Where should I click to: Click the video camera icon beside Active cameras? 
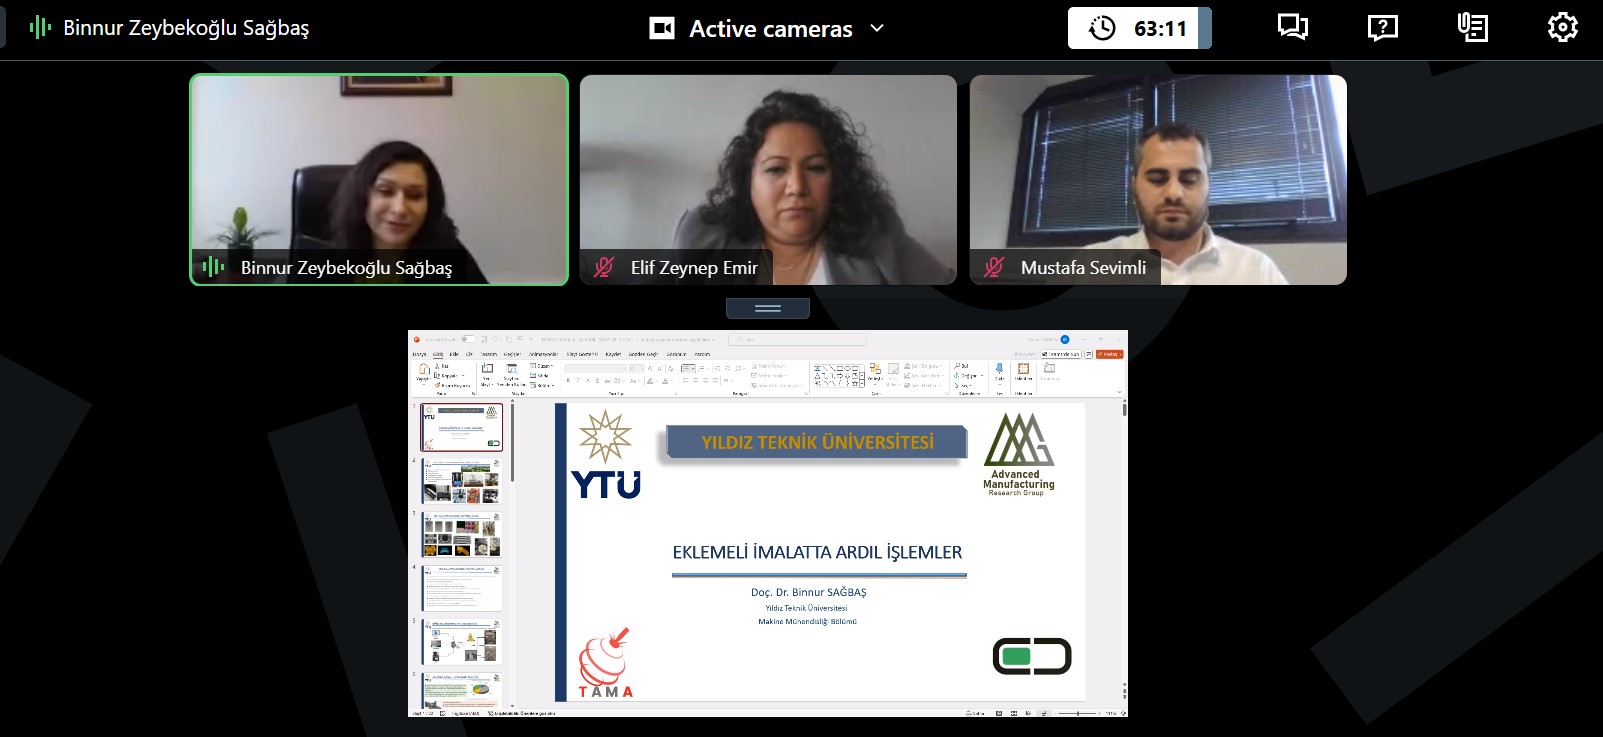click(662, 28)
